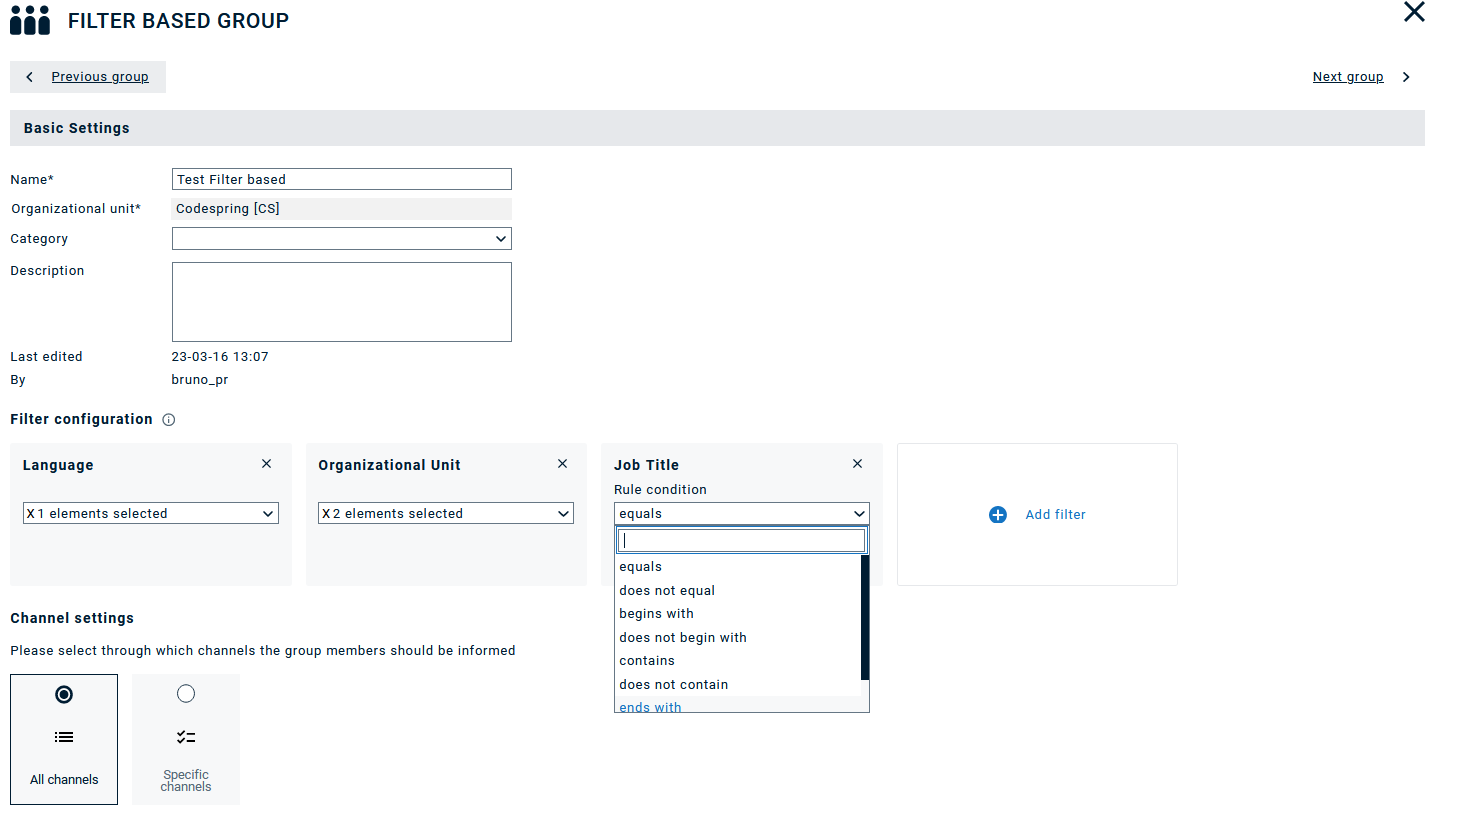
Task: Choose 'begins with' option
Action: [x=738, y=614]
